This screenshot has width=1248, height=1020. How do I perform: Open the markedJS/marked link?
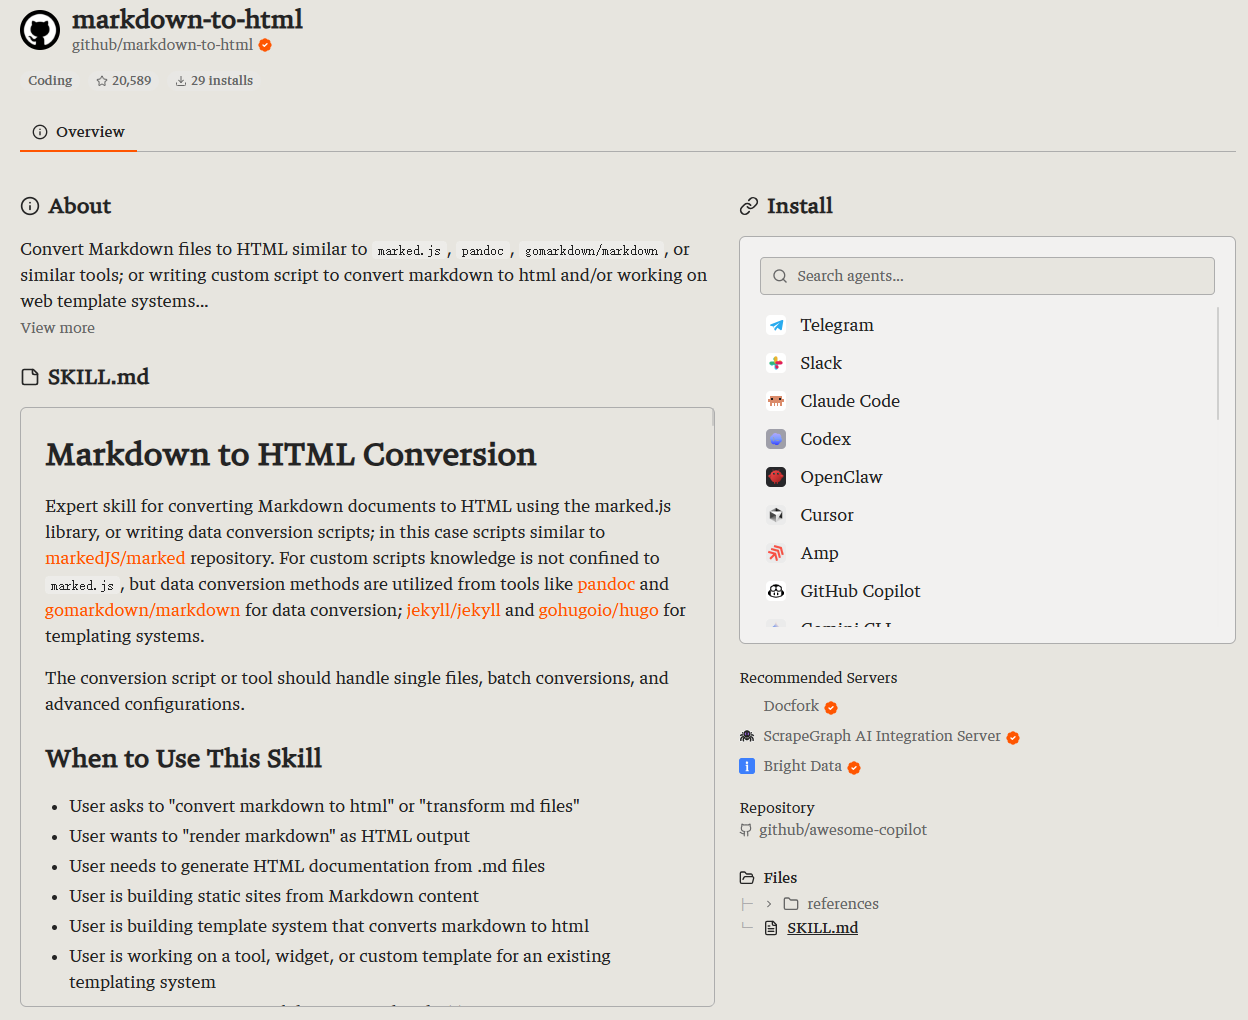[115, 558]
